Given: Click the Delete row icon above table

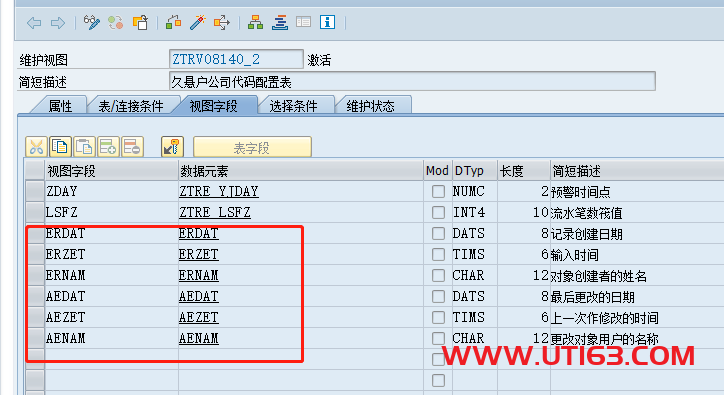Looking at the screenshot, I should point(132,147).
